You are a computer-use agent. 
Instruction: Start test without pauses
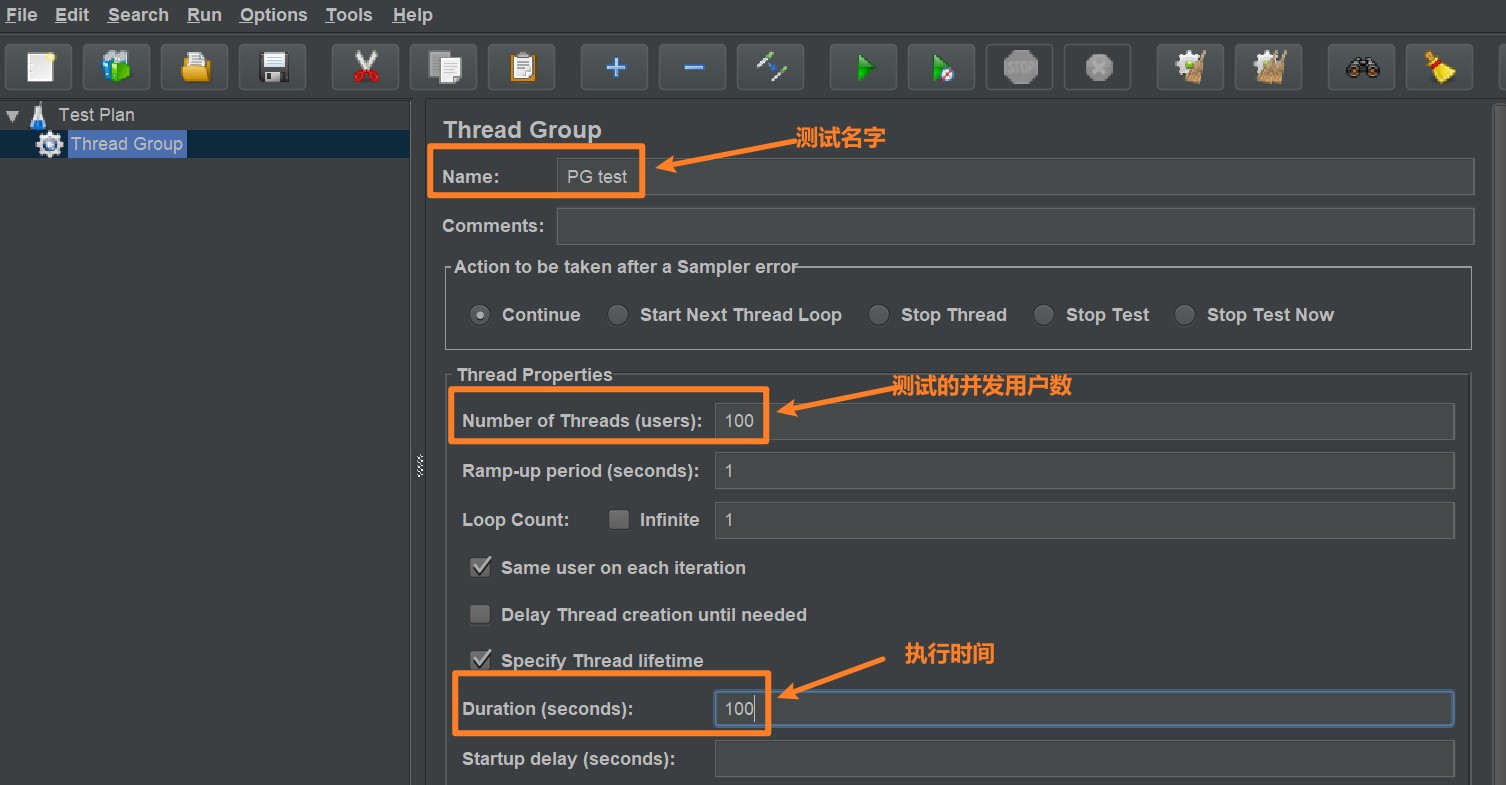click(x=940, y=66)
